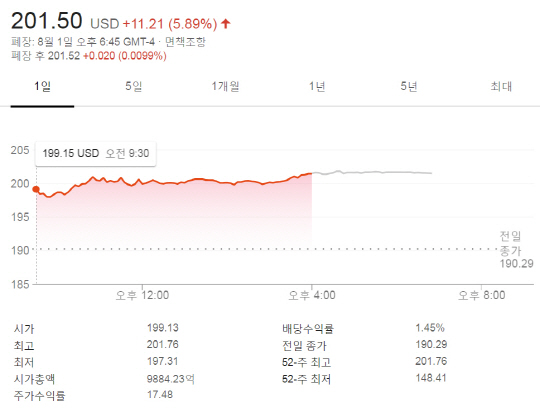Viewport: 540px width, 408px height.
Task: Click the 전일 종가 190.29 chart label
Action: point(516,250)
